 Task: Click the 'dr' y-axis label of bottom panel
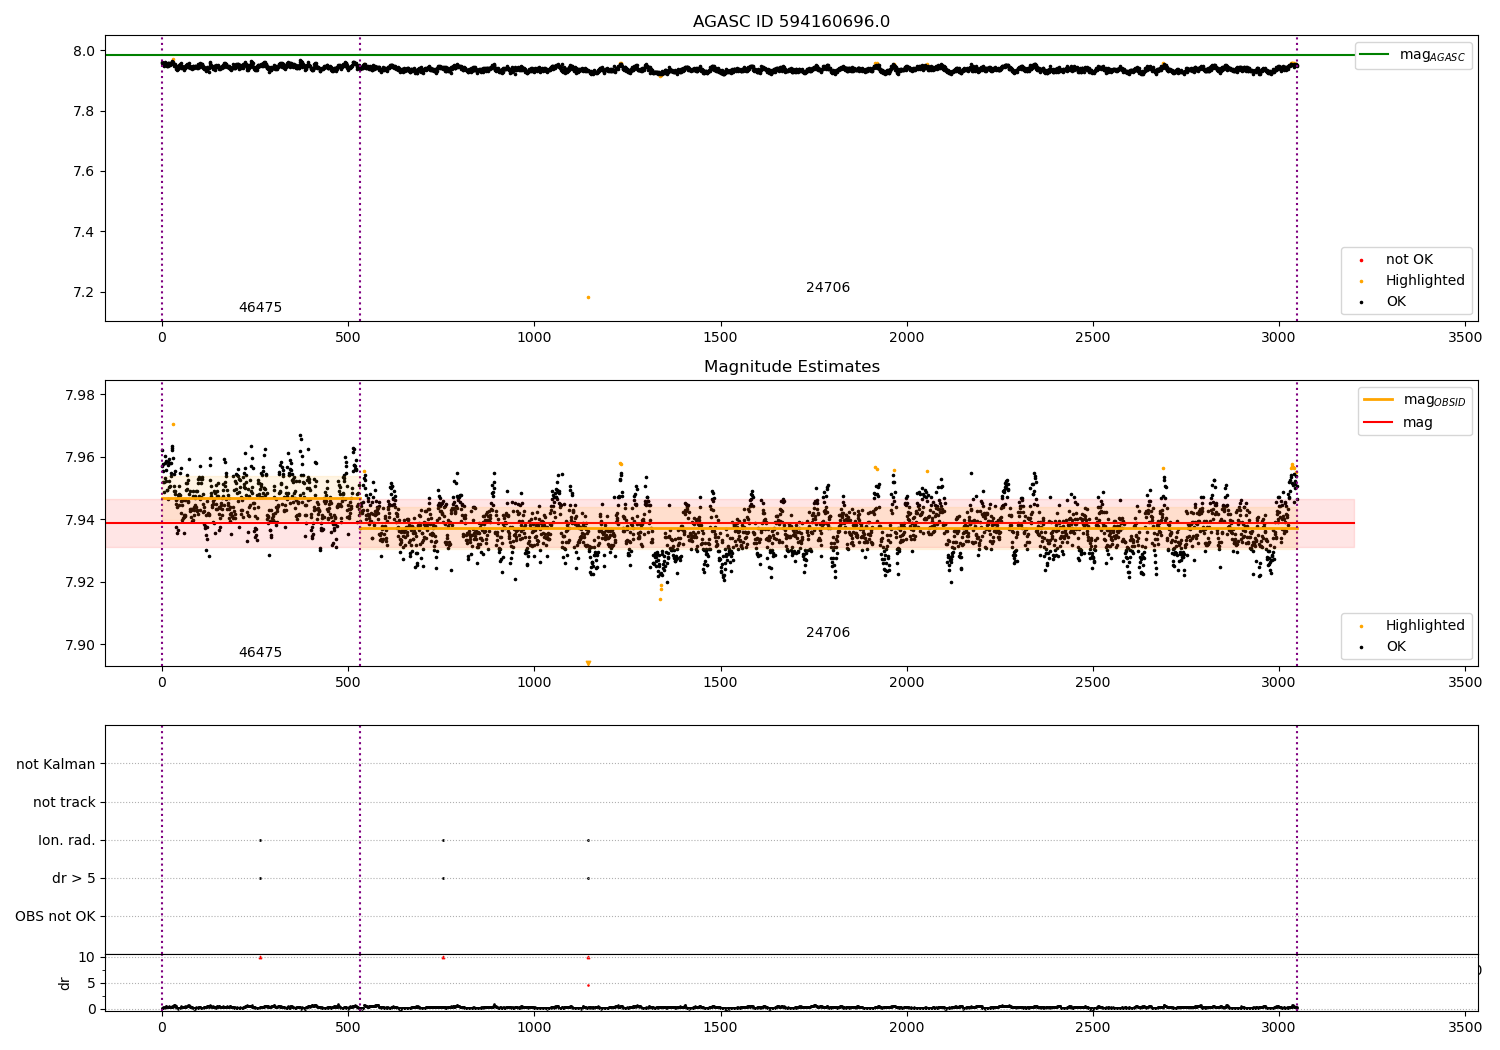coord(65,983)
